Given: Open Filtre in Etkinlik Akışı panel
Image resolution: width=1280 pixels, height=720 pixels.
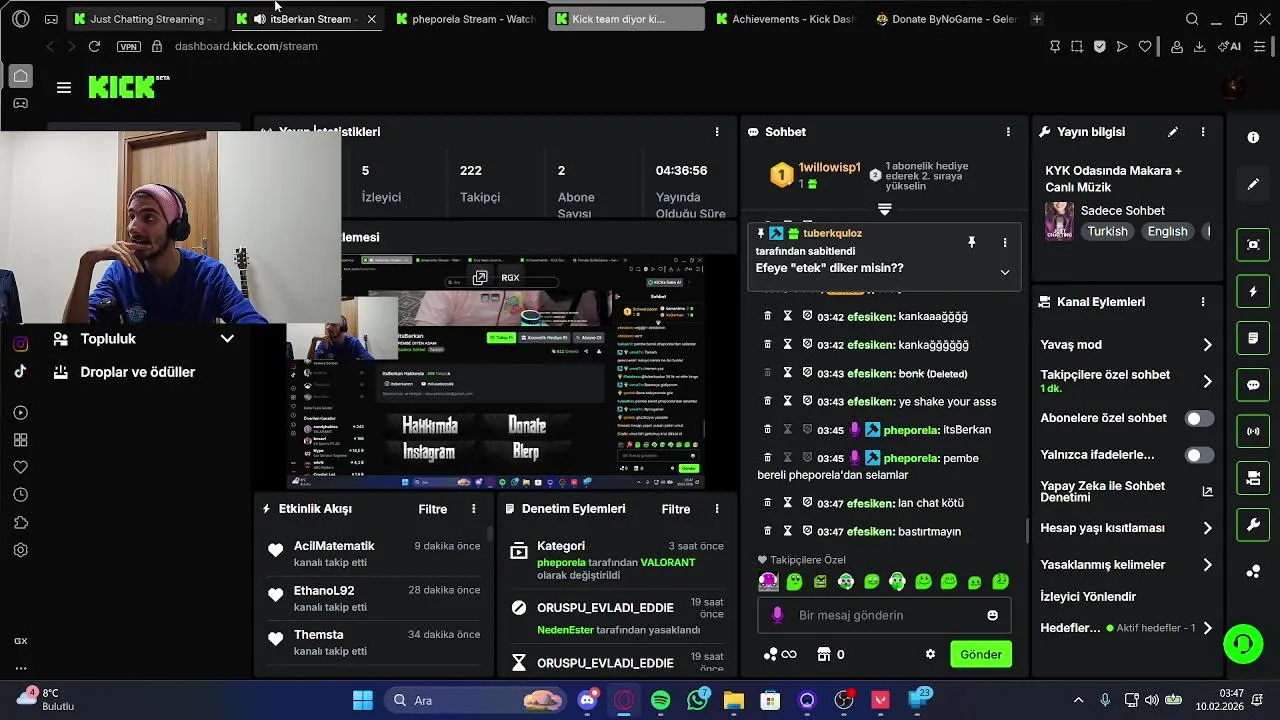Looking at the screenshot, I should point(433,509).
